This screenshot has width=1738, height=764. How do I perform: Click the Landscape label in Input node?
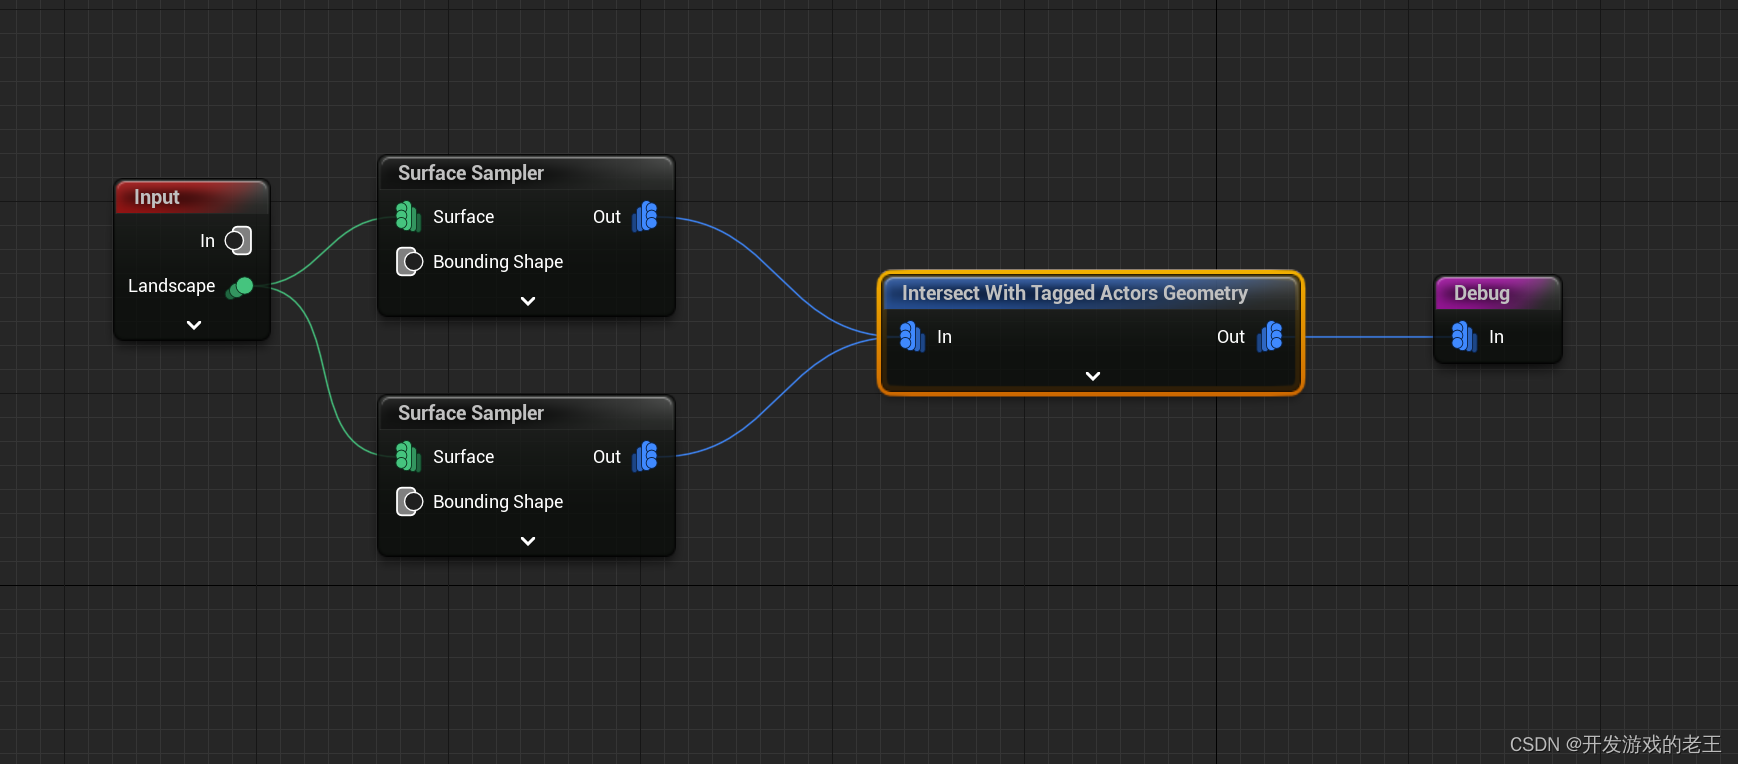[171, 286]
